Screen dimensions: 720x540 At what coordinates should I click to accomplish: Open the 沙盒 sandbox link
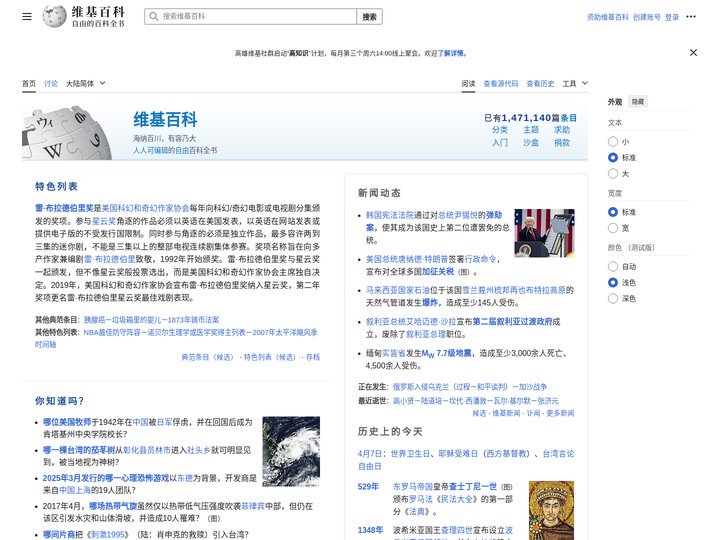(x=531, y=143)
